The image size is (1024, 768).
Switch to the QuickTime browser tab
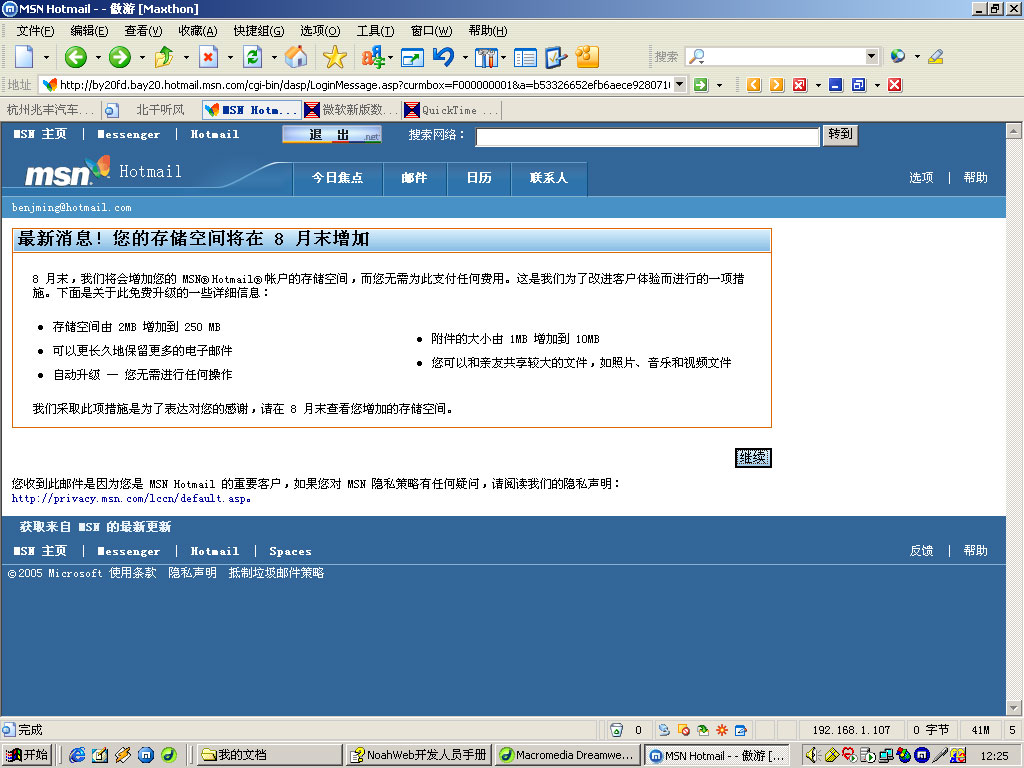click(x=452, y=110)
